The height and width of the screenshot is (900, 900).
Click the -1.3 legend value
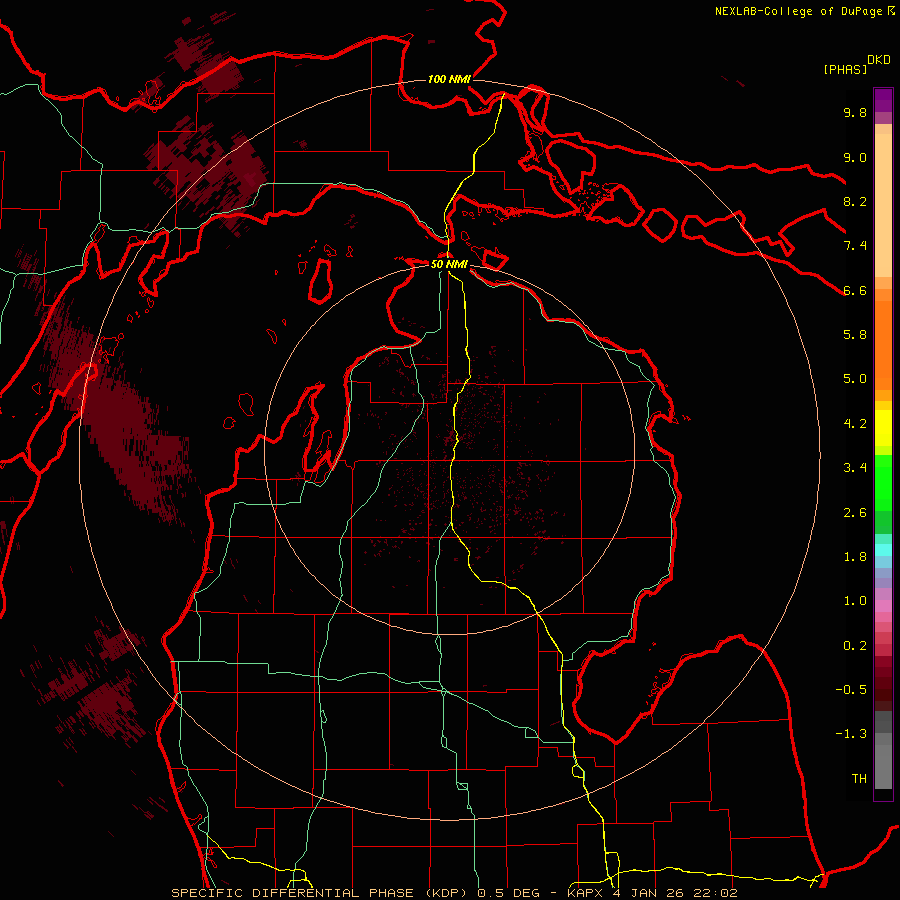click(x=851, y=734)
